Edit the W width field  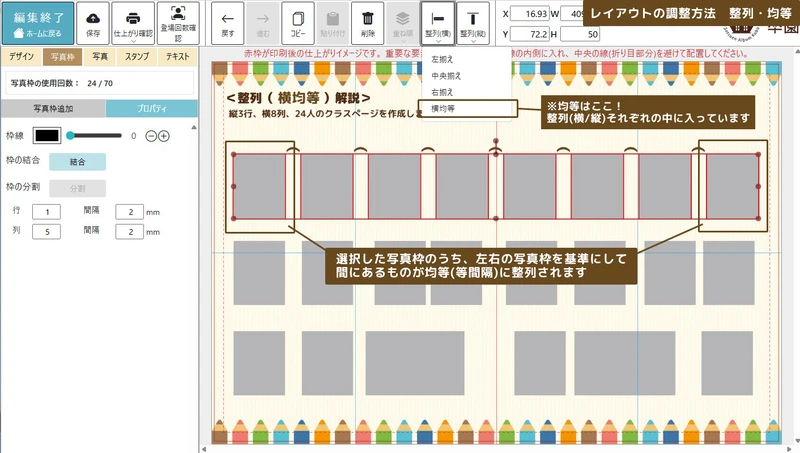tap(572, 14)
